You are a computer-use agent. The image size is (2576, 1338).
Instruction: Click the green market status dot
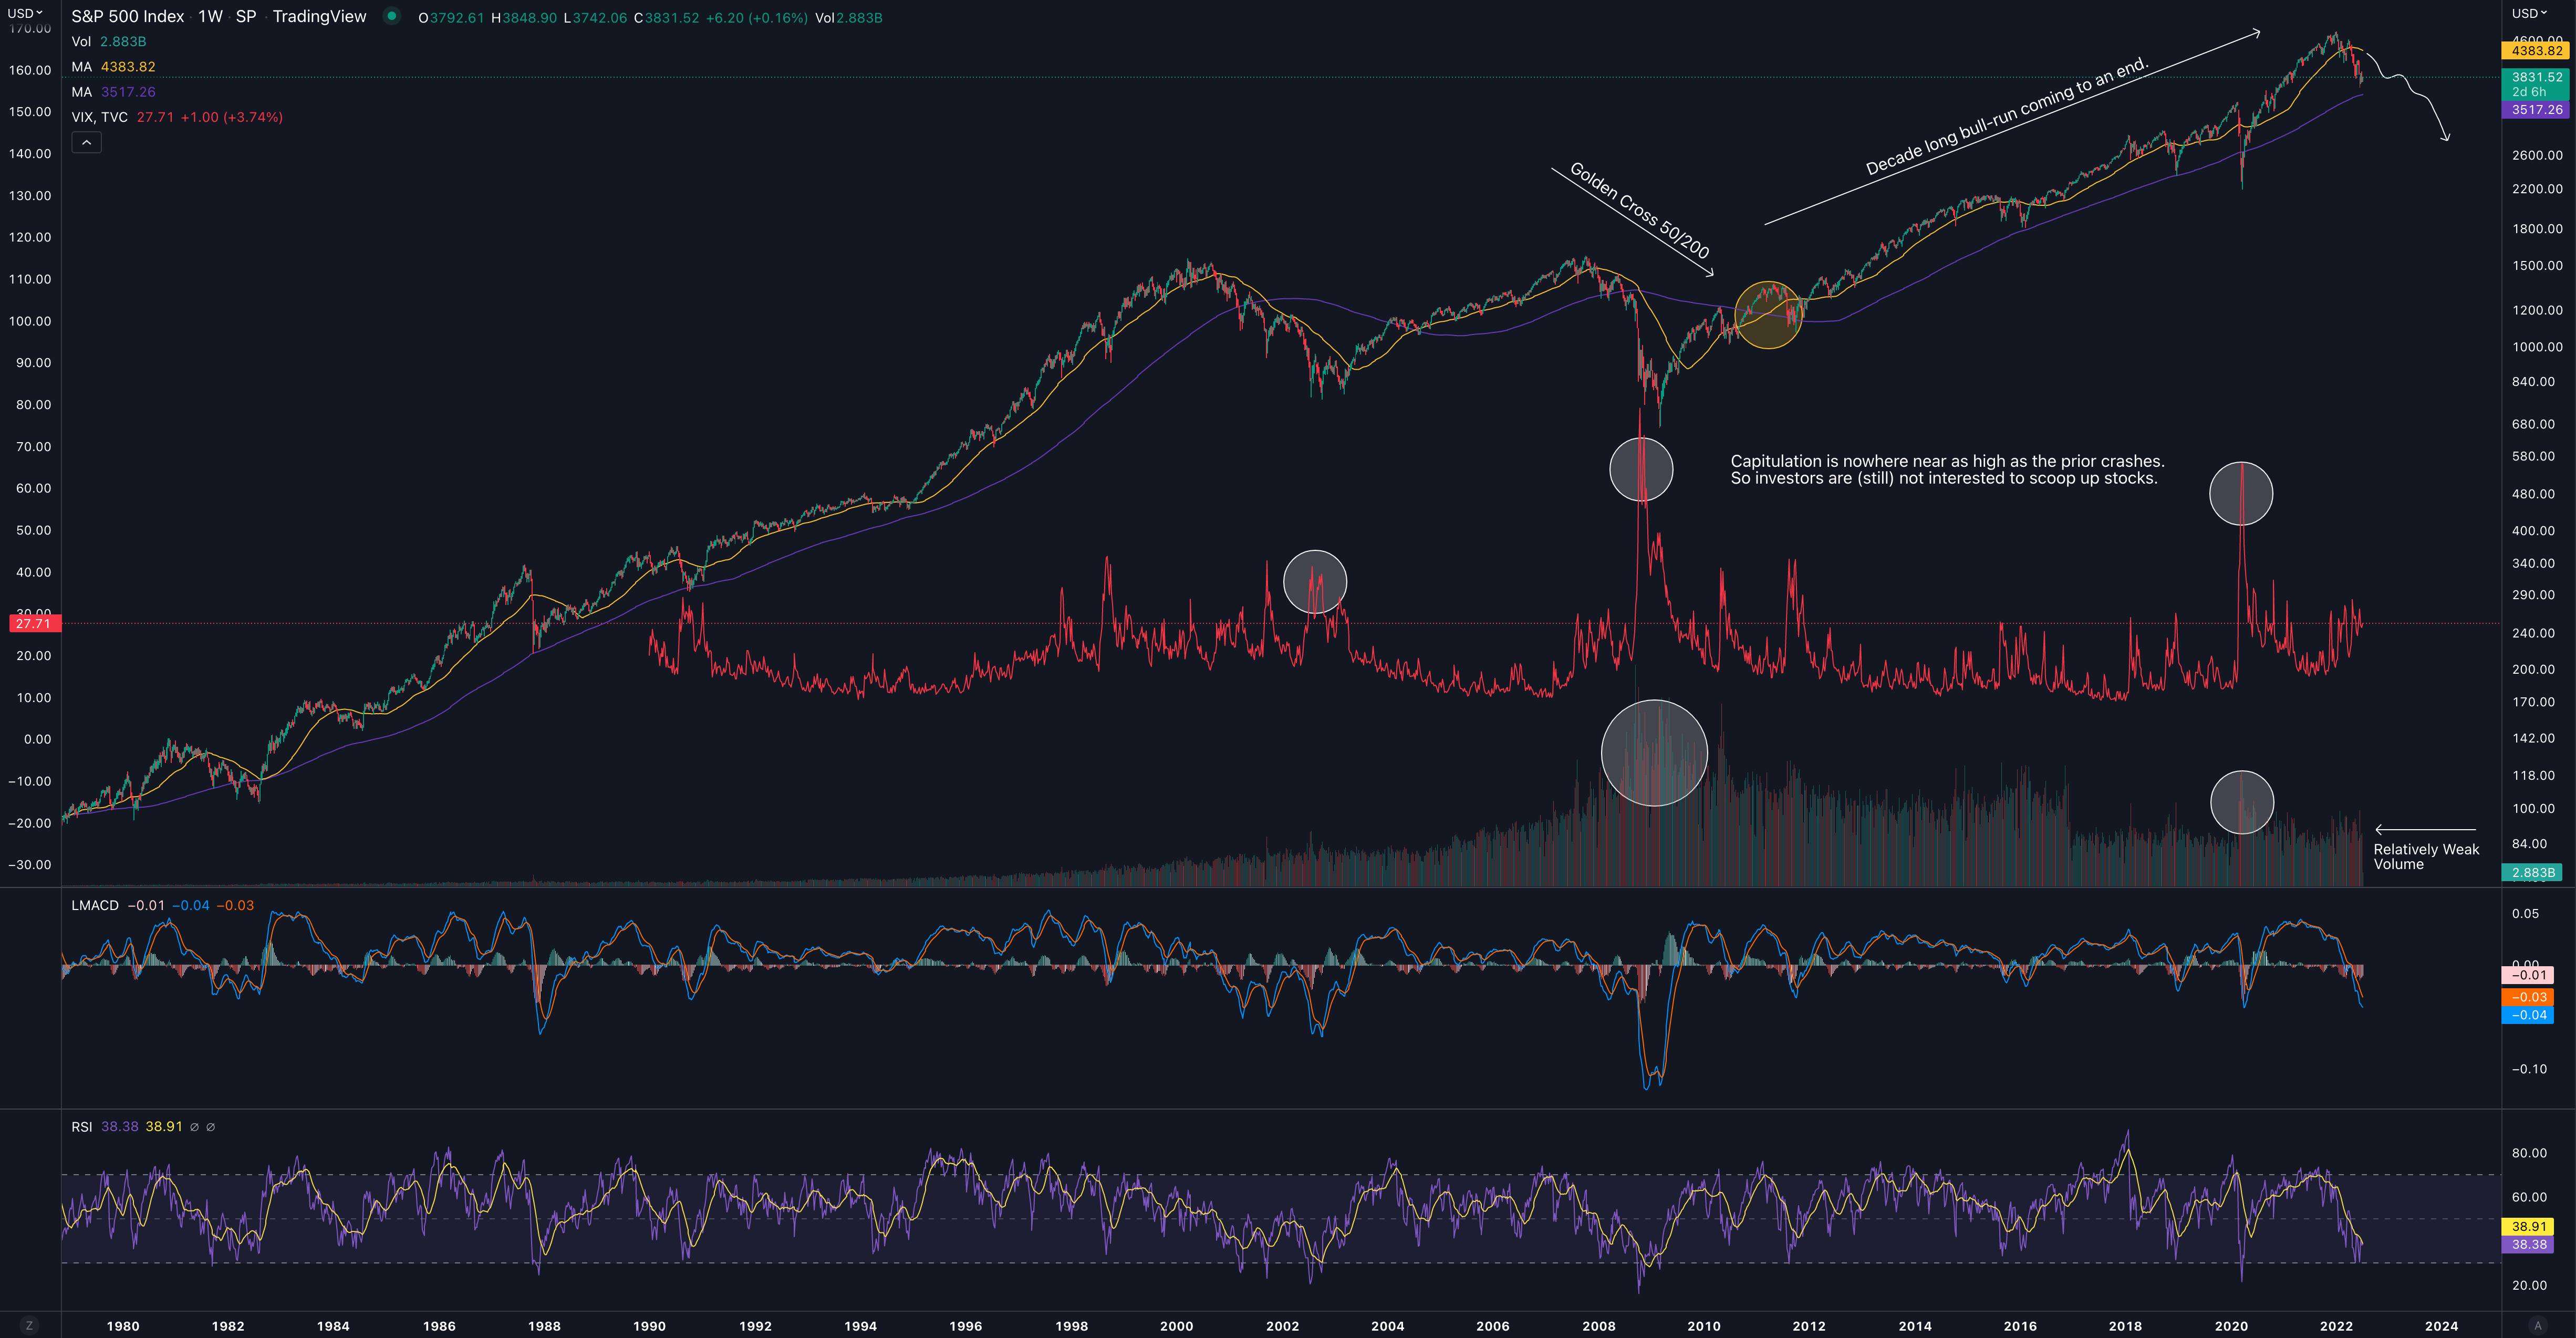(392, 16)
